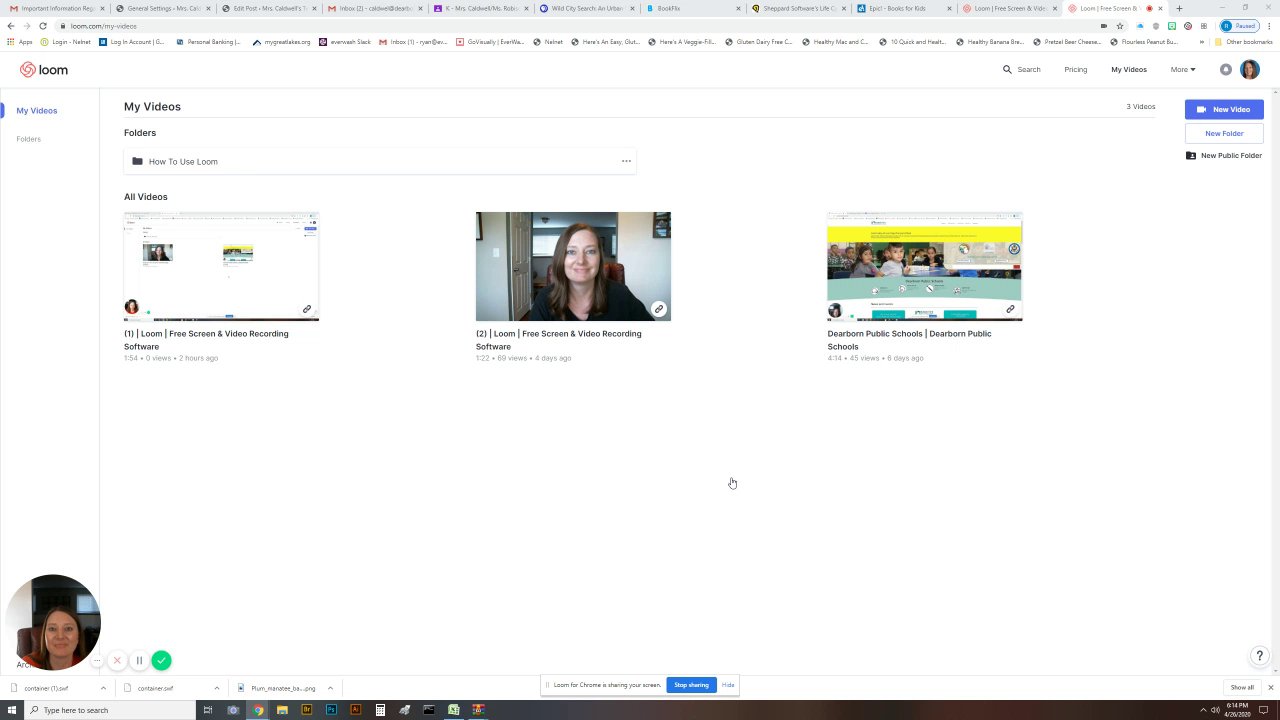Image resolution: width=1280 pixels, height=720 pixels.
Task: Open the How To Use Loom folder
Action: [x=380, y=161]
